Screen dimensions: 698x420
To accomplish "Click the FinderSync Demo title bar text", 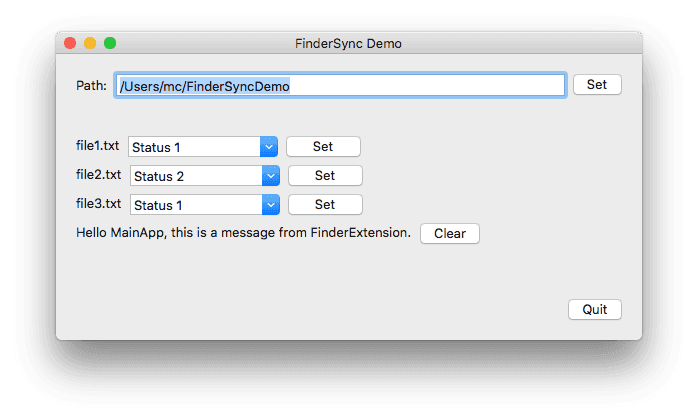I will [x=349, y=44].
